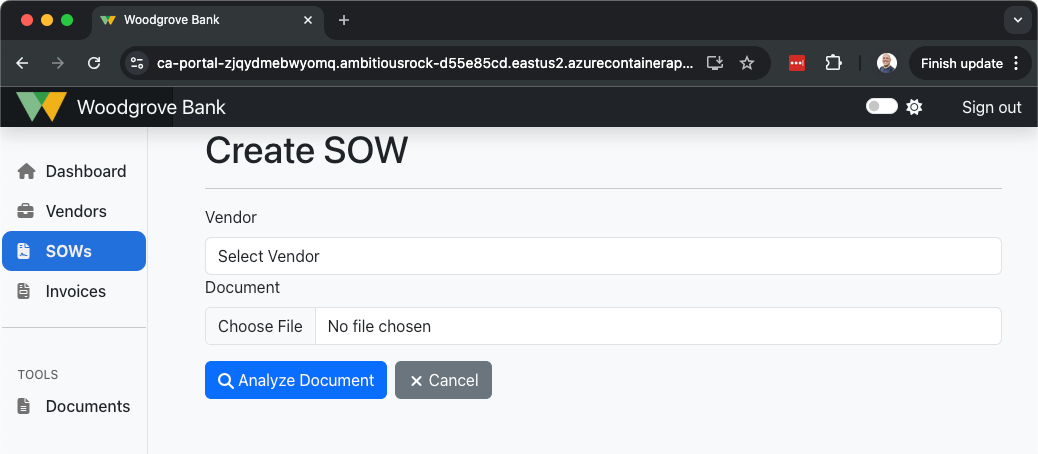
Task: Select the SOWs sidebar item
Action: coord(74,251)
